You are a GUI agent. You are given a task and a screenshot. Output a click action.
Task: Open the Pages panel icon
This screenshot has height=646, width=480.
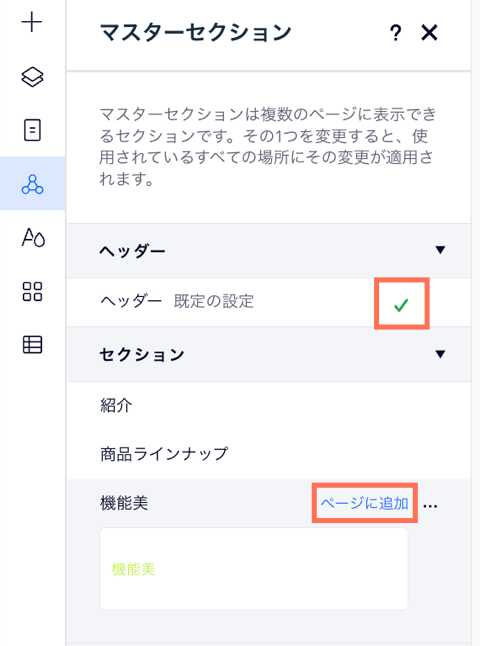coord(32,130)
